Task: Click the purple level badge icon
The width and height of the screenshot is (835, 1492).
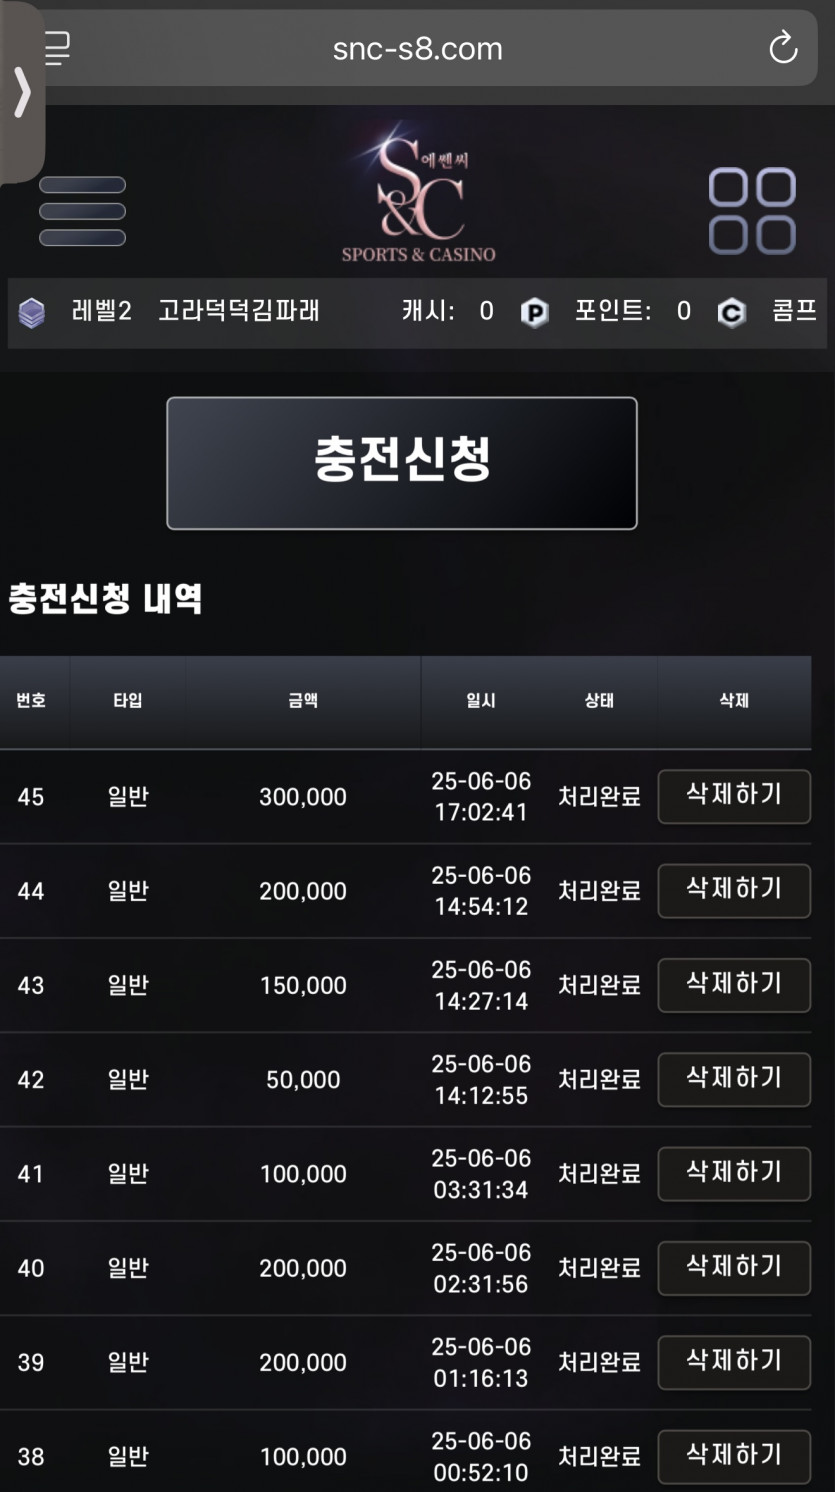Action: (32, 313)
